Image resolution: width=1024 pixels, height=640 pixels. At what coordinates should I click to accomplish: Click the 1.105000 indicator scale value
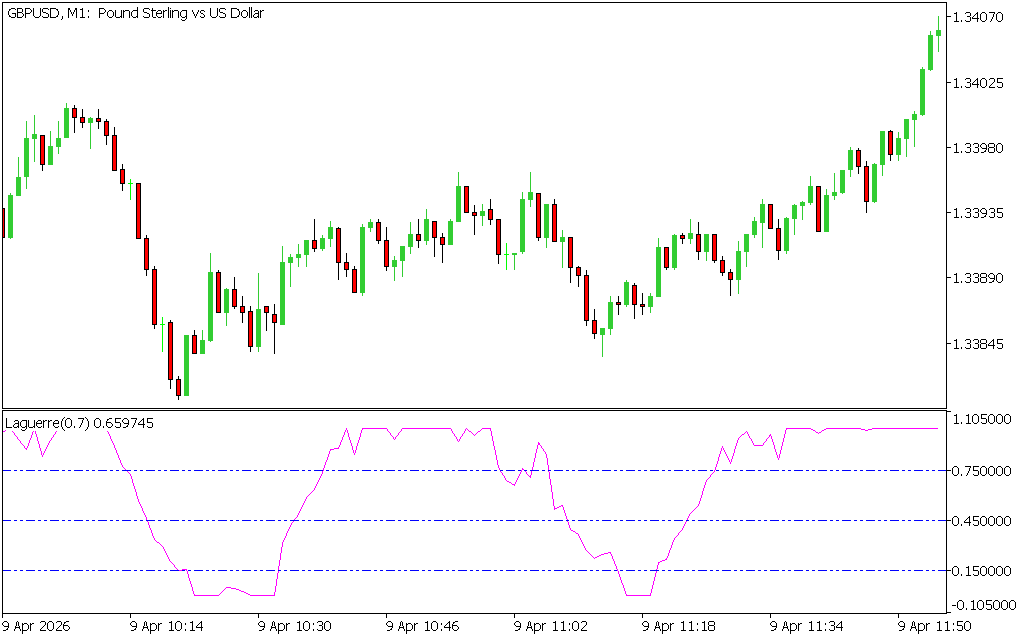[982, 420]
